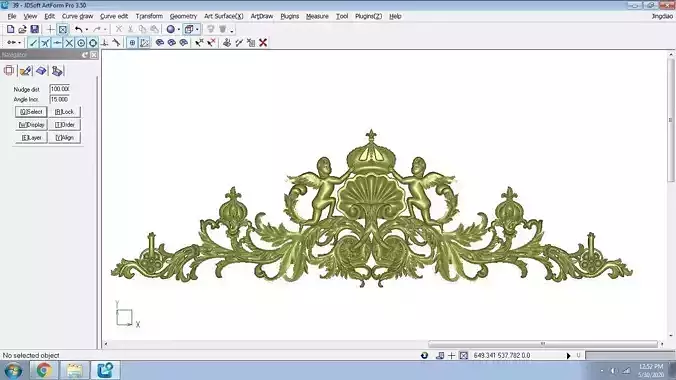Open the first Navigator tab icon (stacked frames)
Image resolution: width=676 pixels, height=380 pixels.
tap(9, 71)
